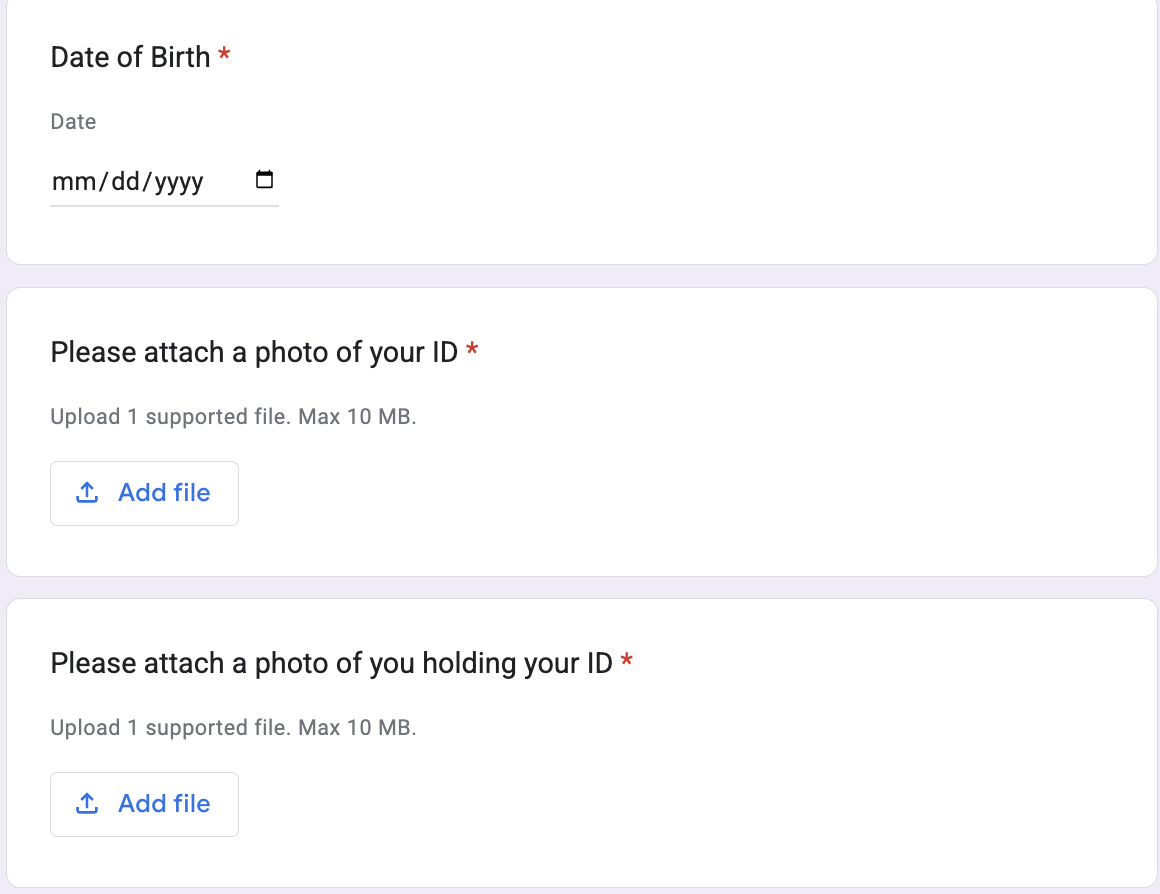The width and height of the screenshot is (1160, 894).
Task: Click the red asterisk after 'holding your ID'
Action: click(627, 659)
